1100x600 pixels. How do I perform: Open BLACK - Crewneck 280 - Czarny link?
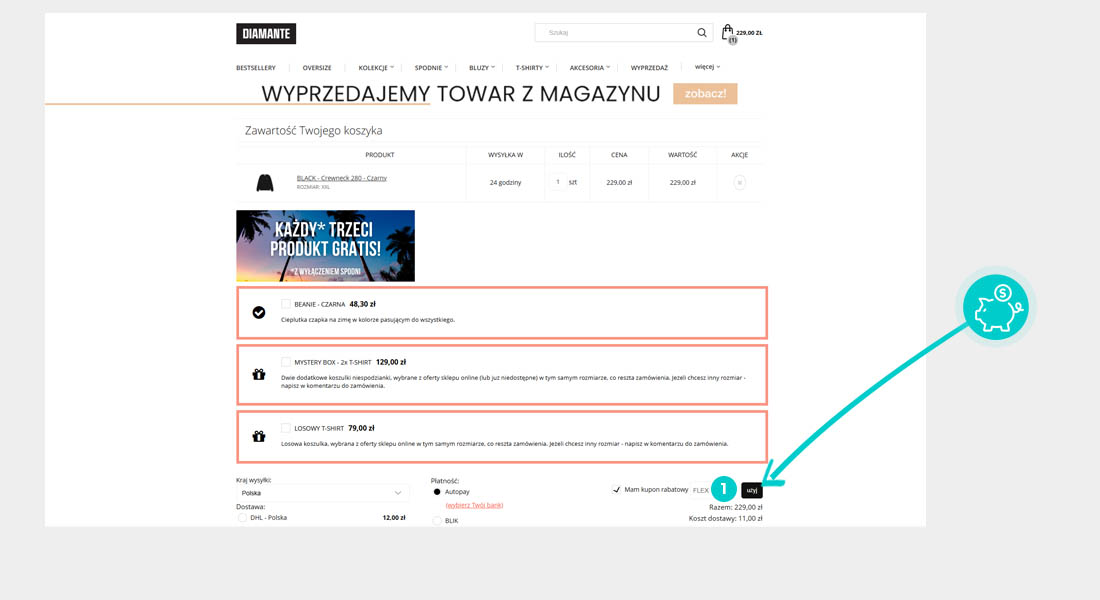click(x=342, y=178)
